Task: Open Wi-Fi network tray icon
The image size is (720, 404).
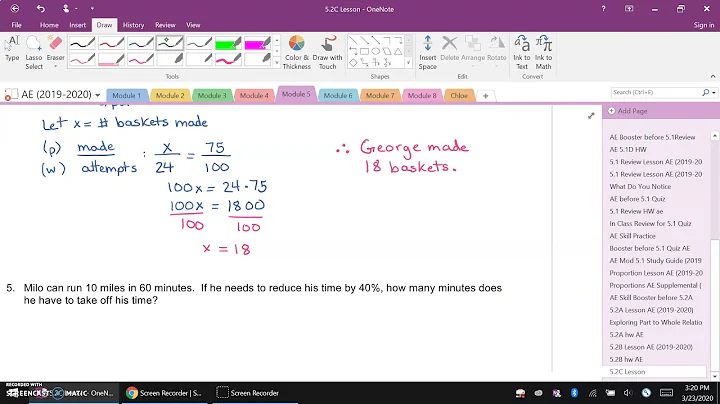Action: click(x=592, y=393)
